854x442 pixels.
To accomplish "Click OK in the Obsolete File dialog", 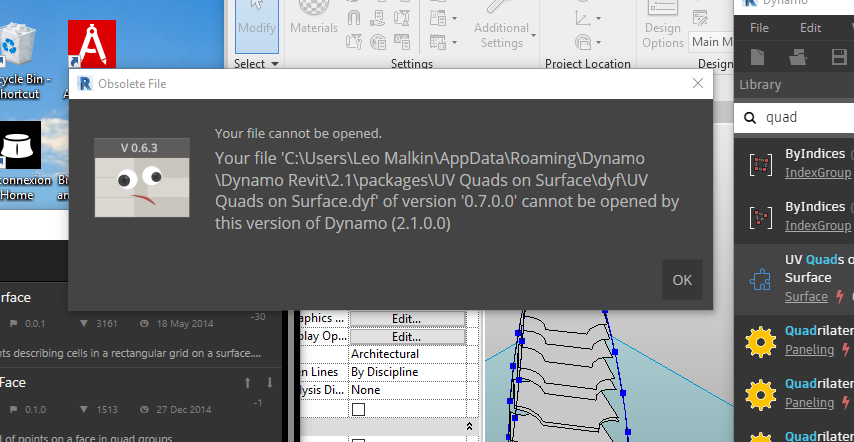I will (x=682, y=280).
